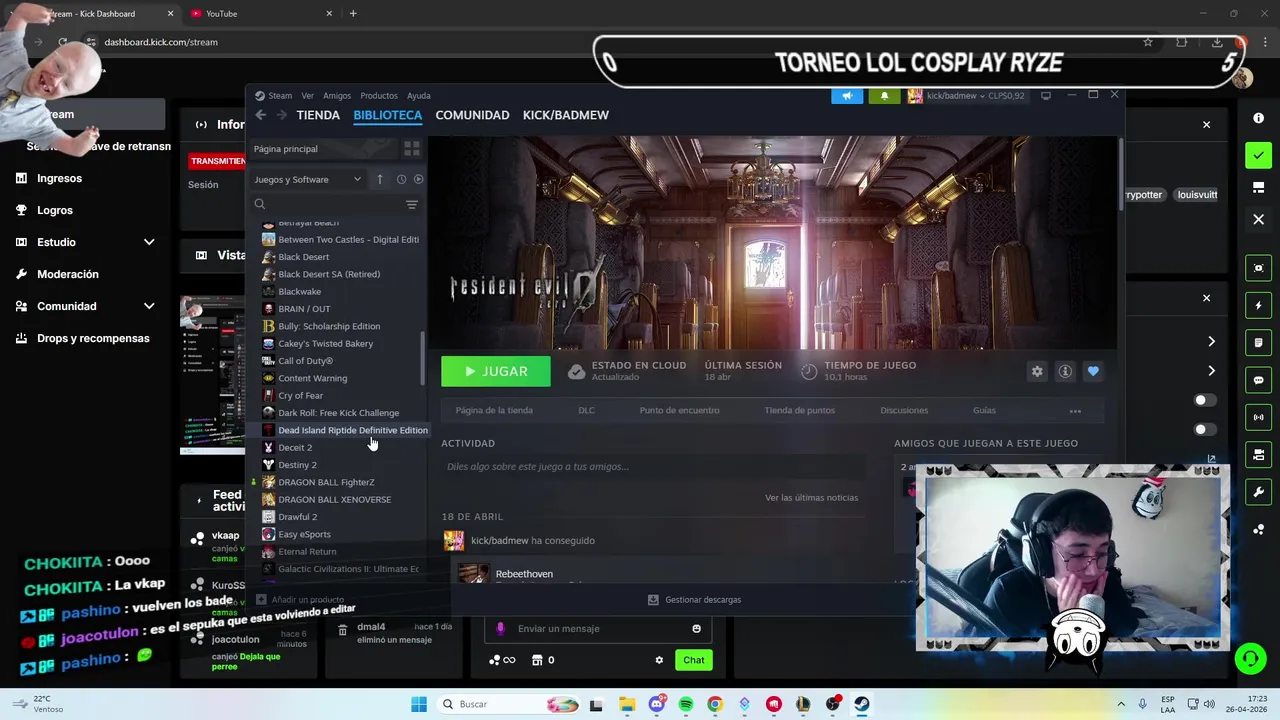Switch to COMUNIDAD tab in Steam

coord(472,115)
